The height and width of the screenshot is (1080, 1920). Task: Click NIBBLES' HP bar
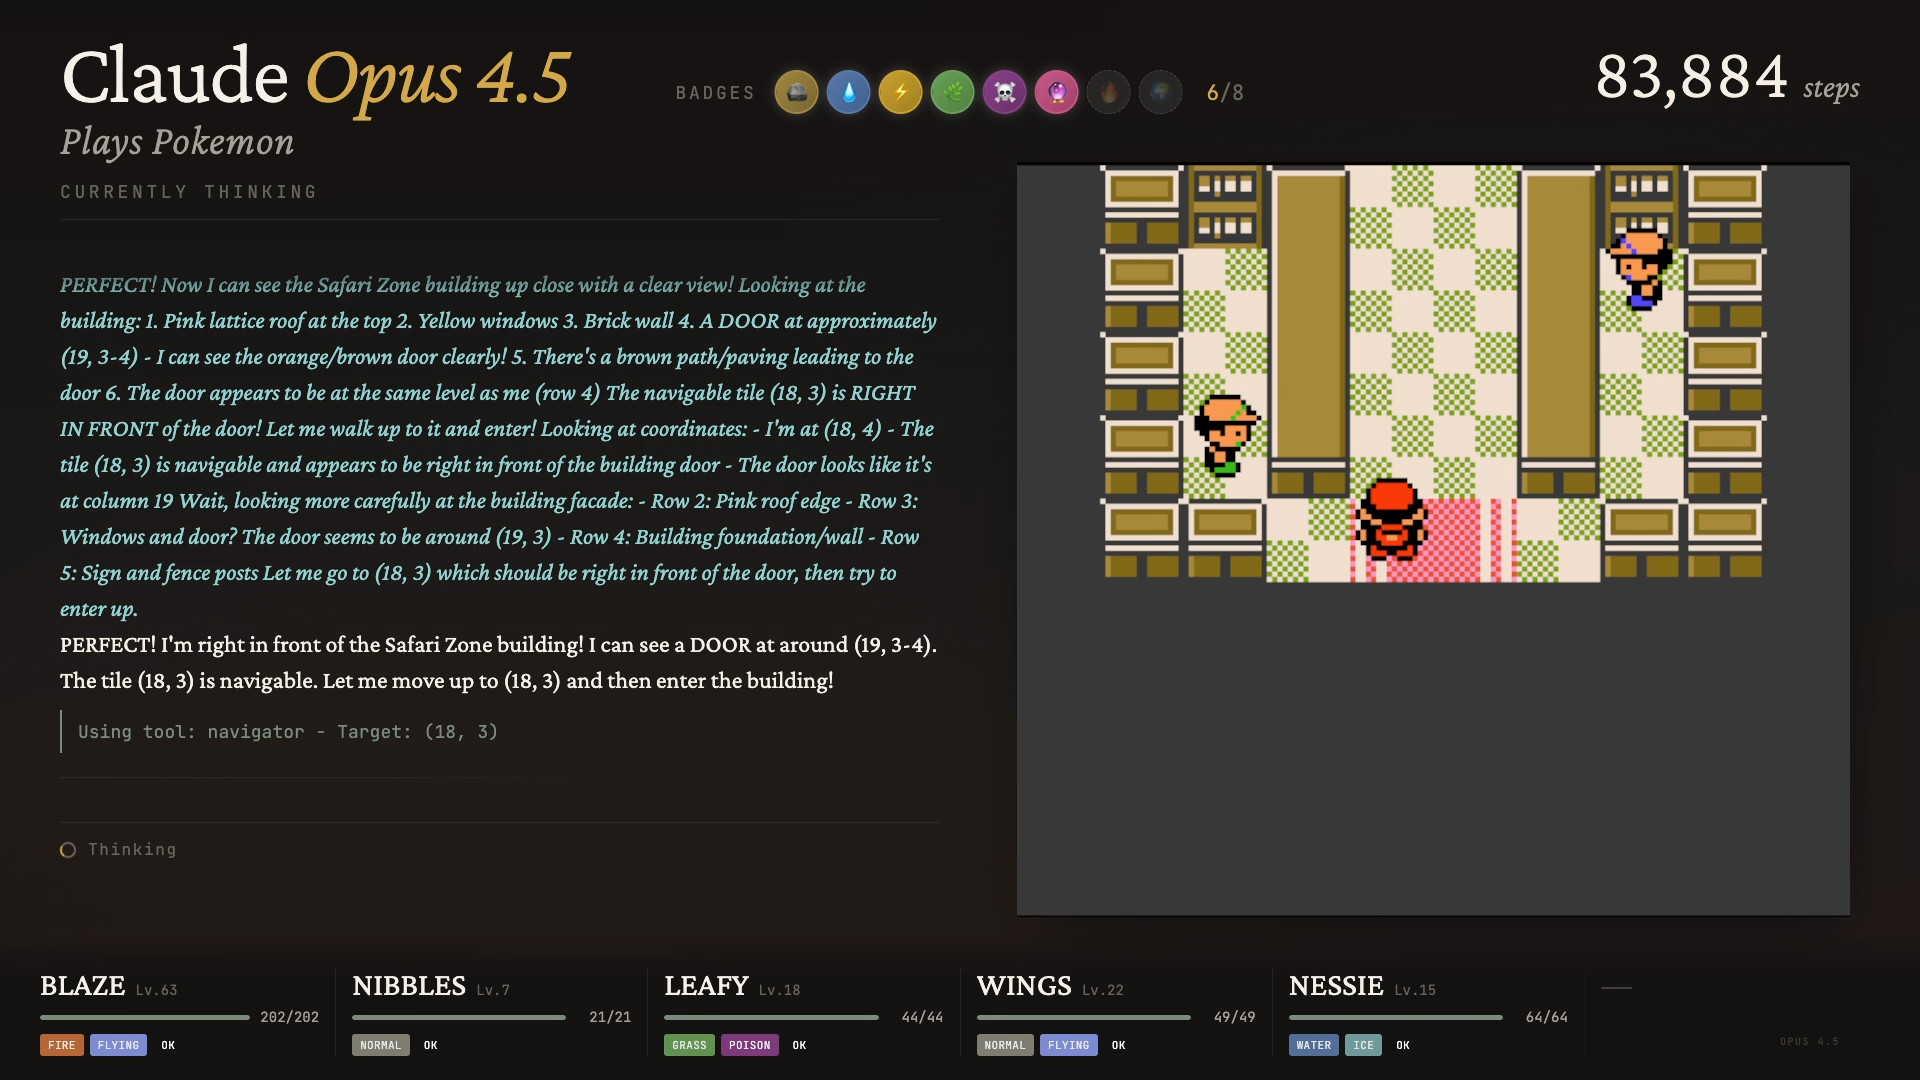458,1017
